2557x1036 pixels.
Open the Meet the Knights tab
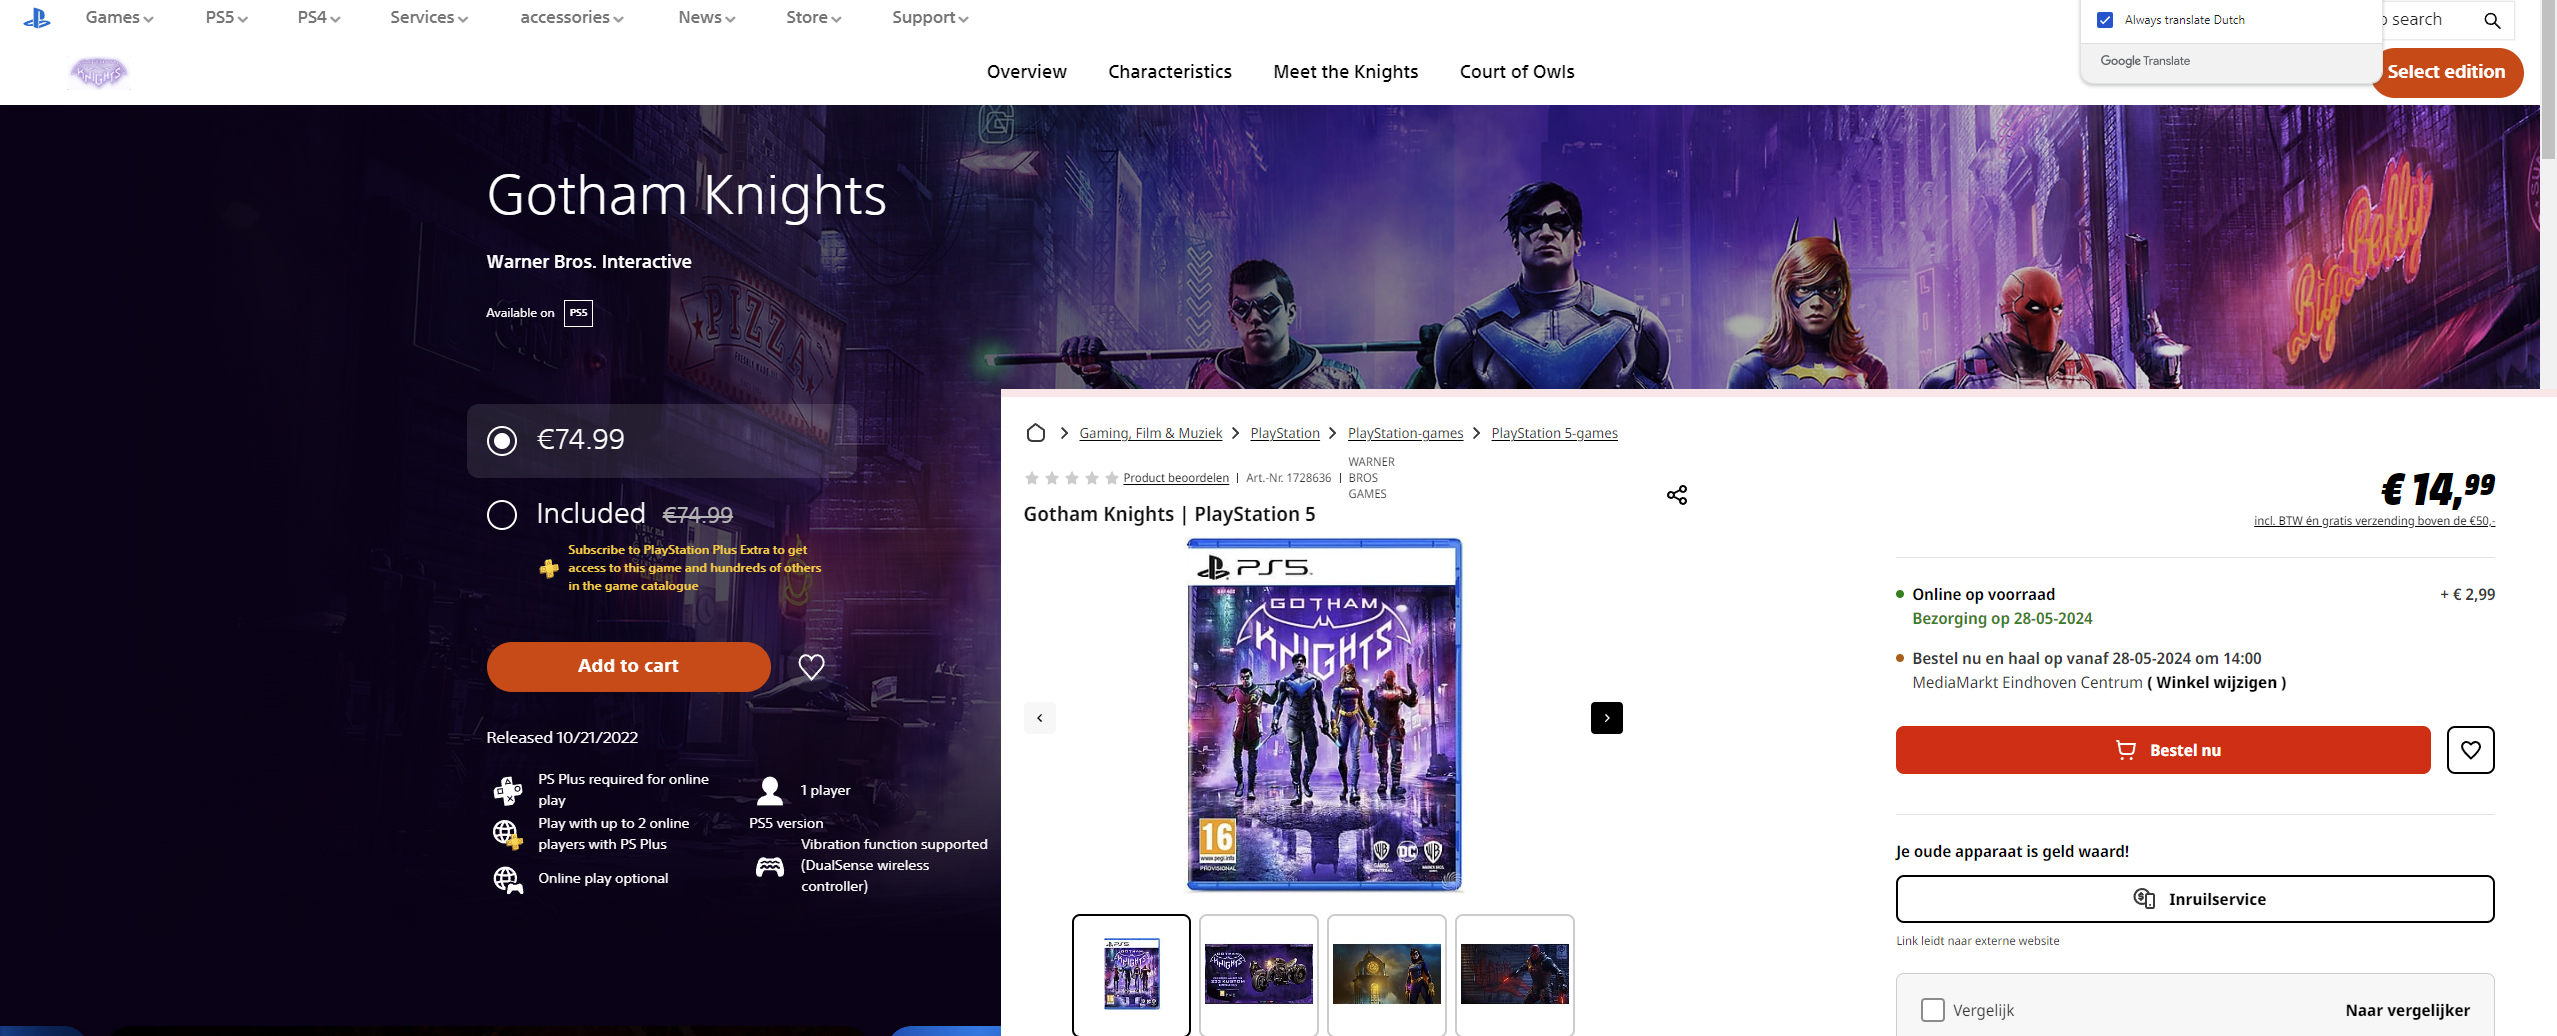[x=1345, y=72]
